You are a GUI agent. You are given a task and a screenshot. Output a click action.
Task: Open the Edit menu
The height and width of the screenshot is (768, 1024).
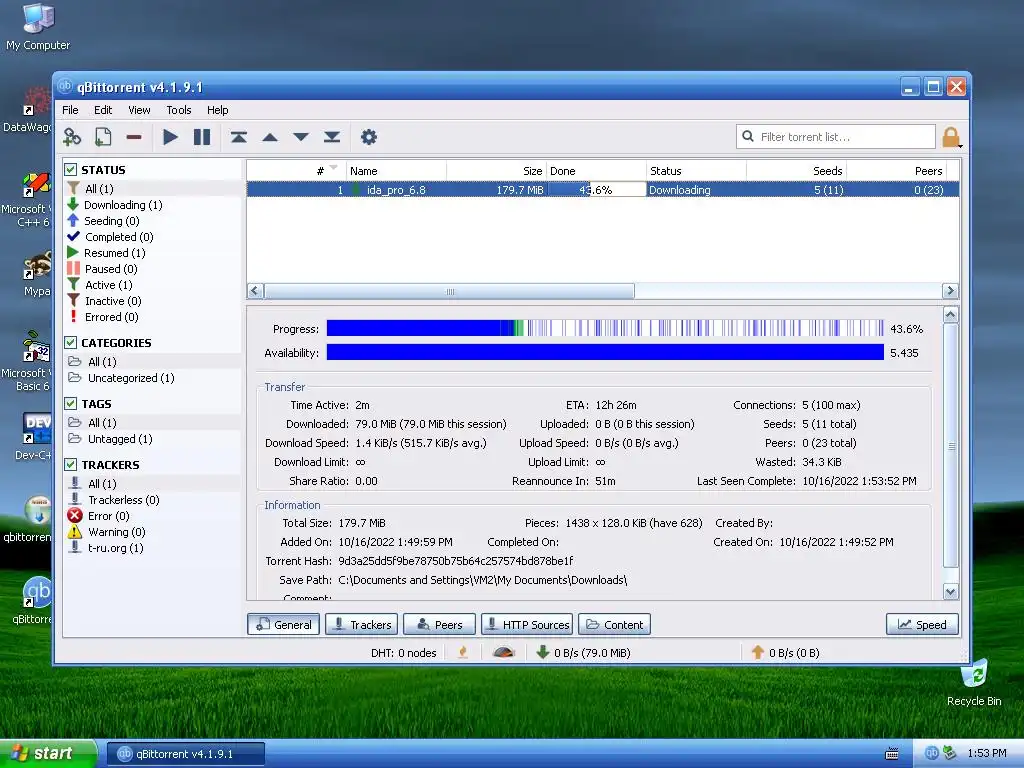tap(103, 110)
